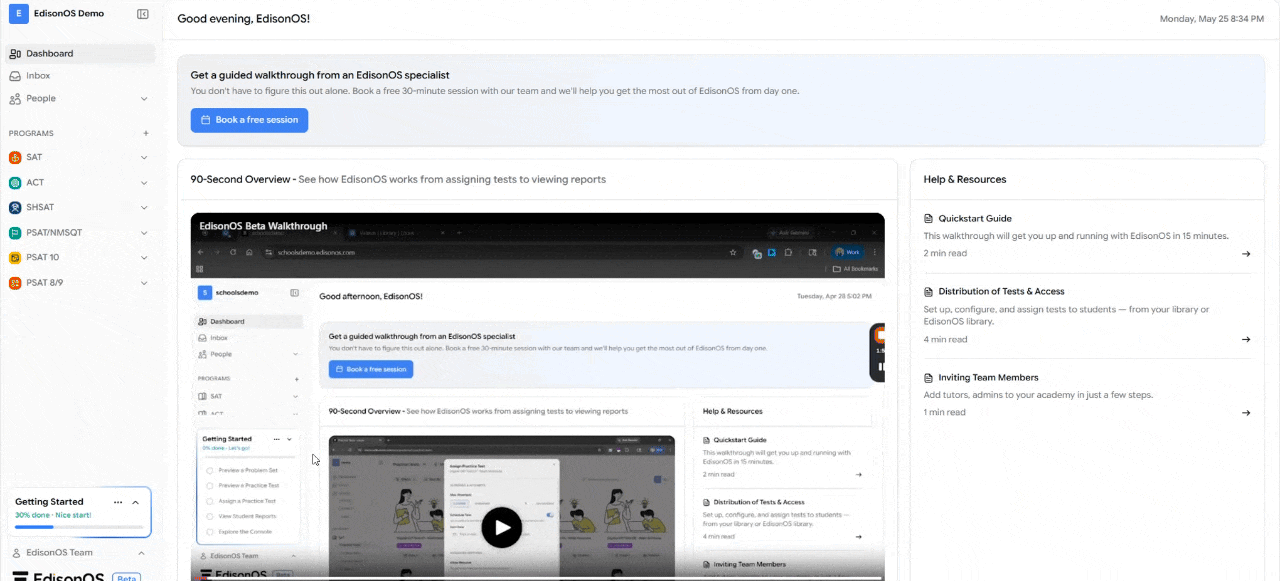Collapse the Getting Started card chevron
This screenshot has height=581, width=1280.
(136, 502)
